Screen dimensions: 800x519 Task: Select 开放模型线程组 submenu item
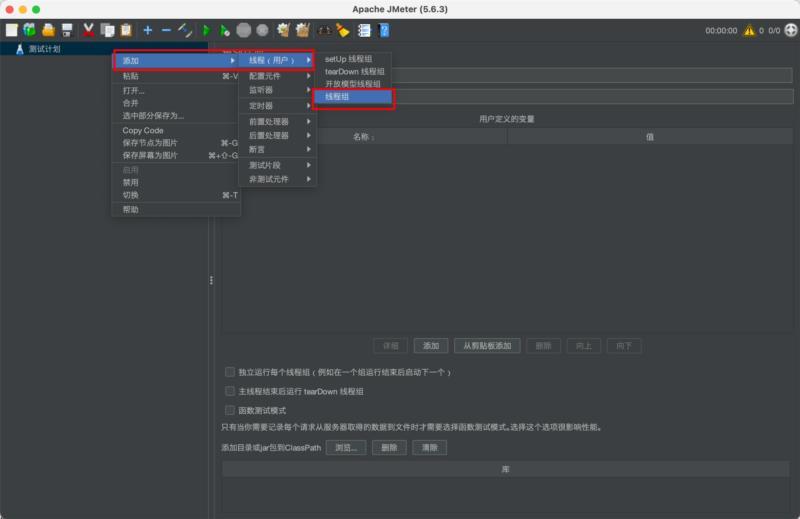pyautogui.click(x=353, y=84)
